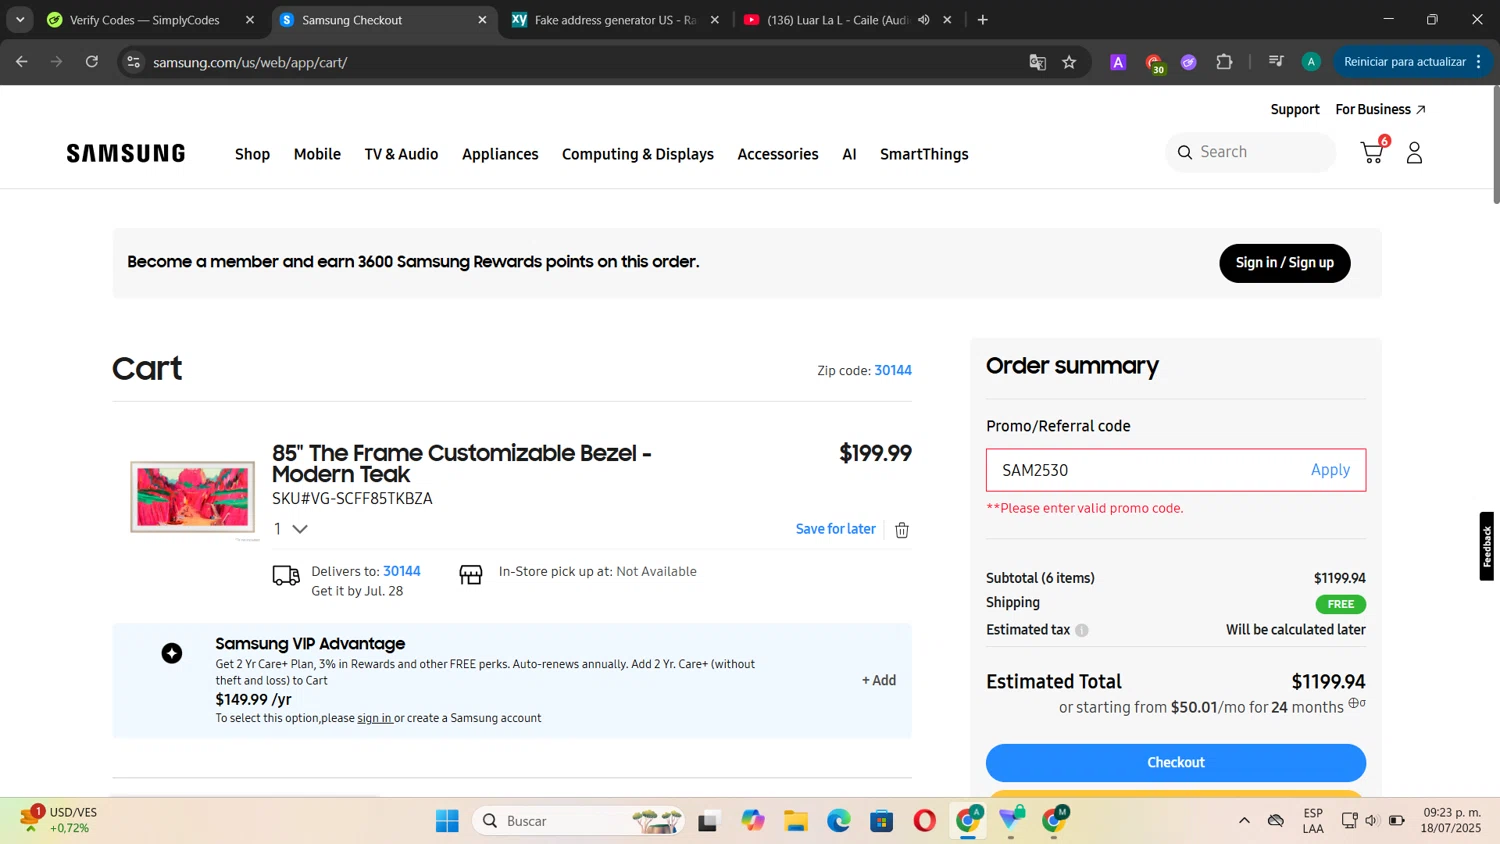Viewport: 1500px width, 844px height.
Task: Open Microsoft Store from taskbar
Action: point(881,821)
